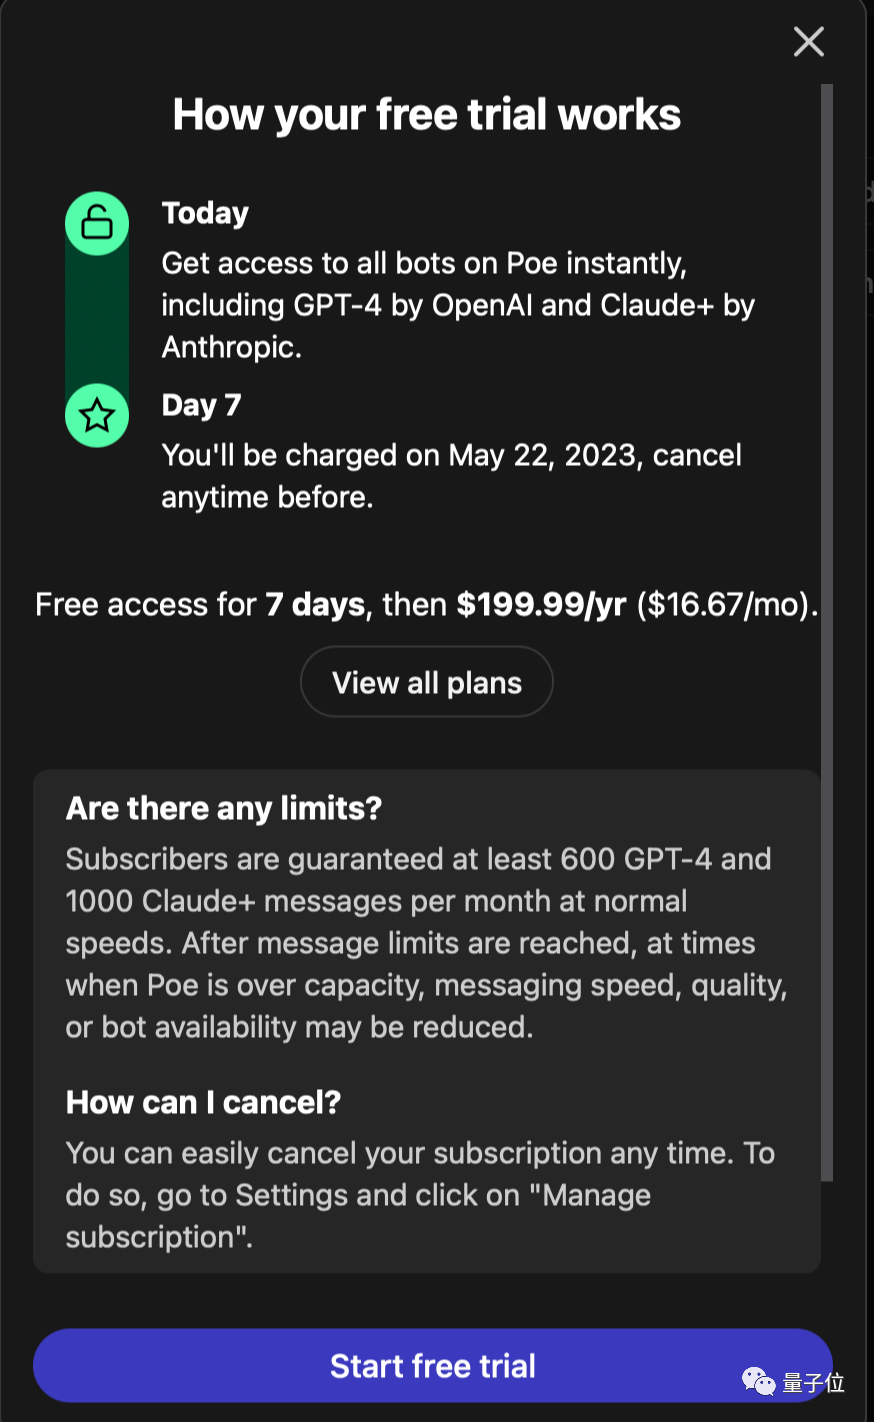Click the bold '7 days' text
This screenshot has width=874, height=1422.
(x=314, y=604)
